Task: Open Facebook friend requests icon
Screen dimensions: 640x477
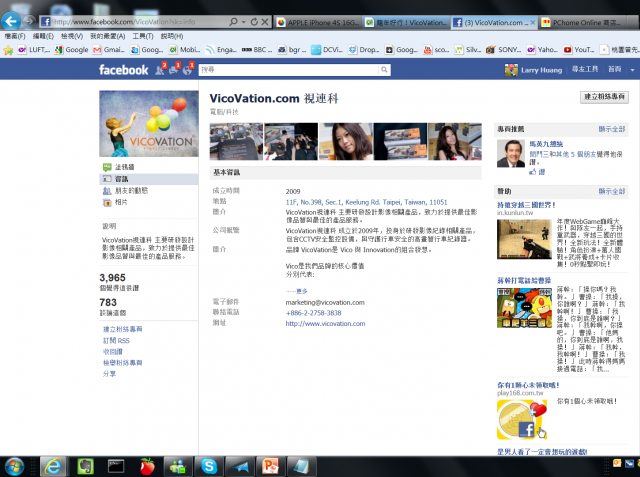Action: click(160, 70)
